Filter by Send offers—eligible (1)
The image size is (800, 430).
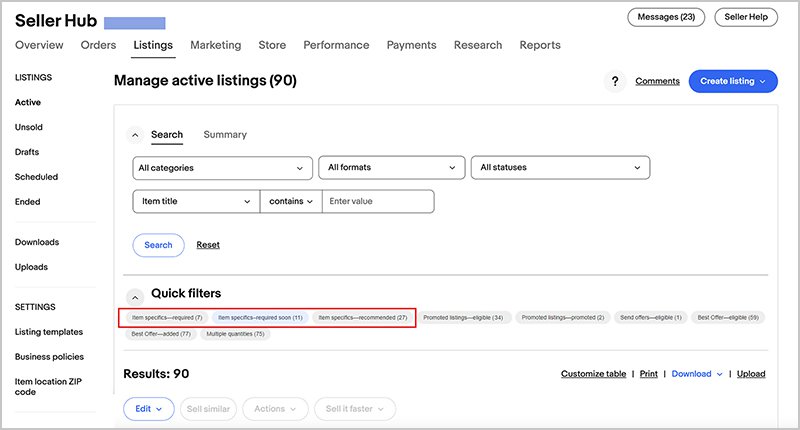651,318
